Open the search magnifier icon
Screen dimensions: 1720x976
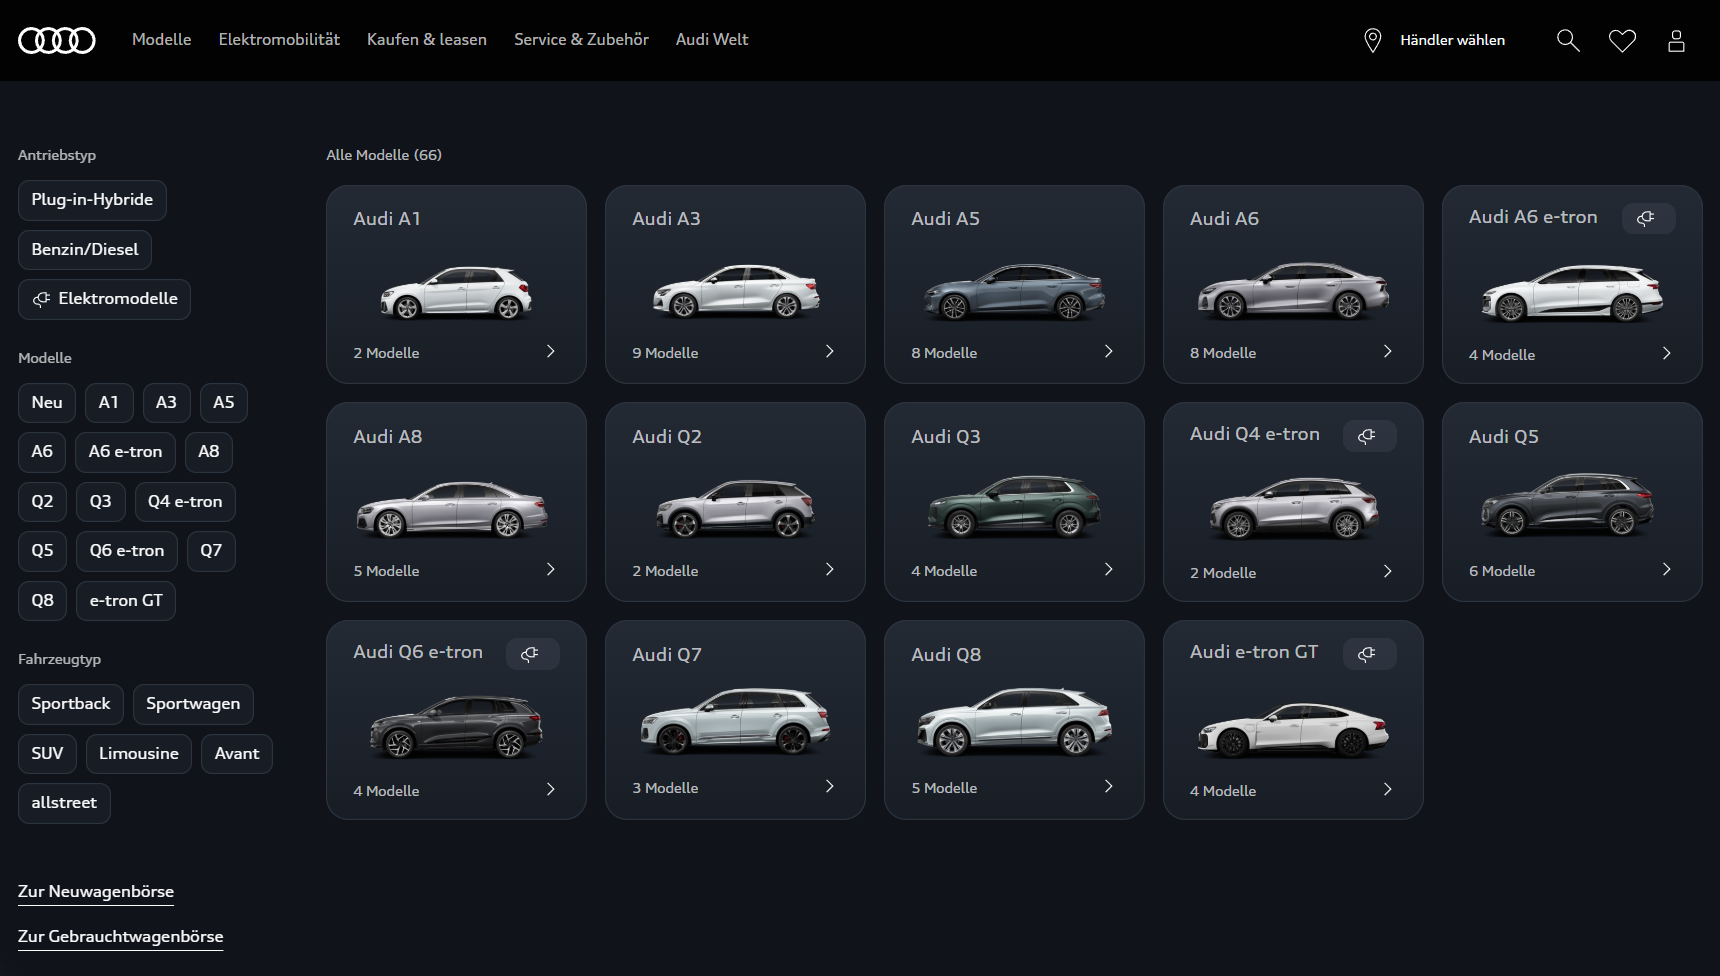point(1568,40)
